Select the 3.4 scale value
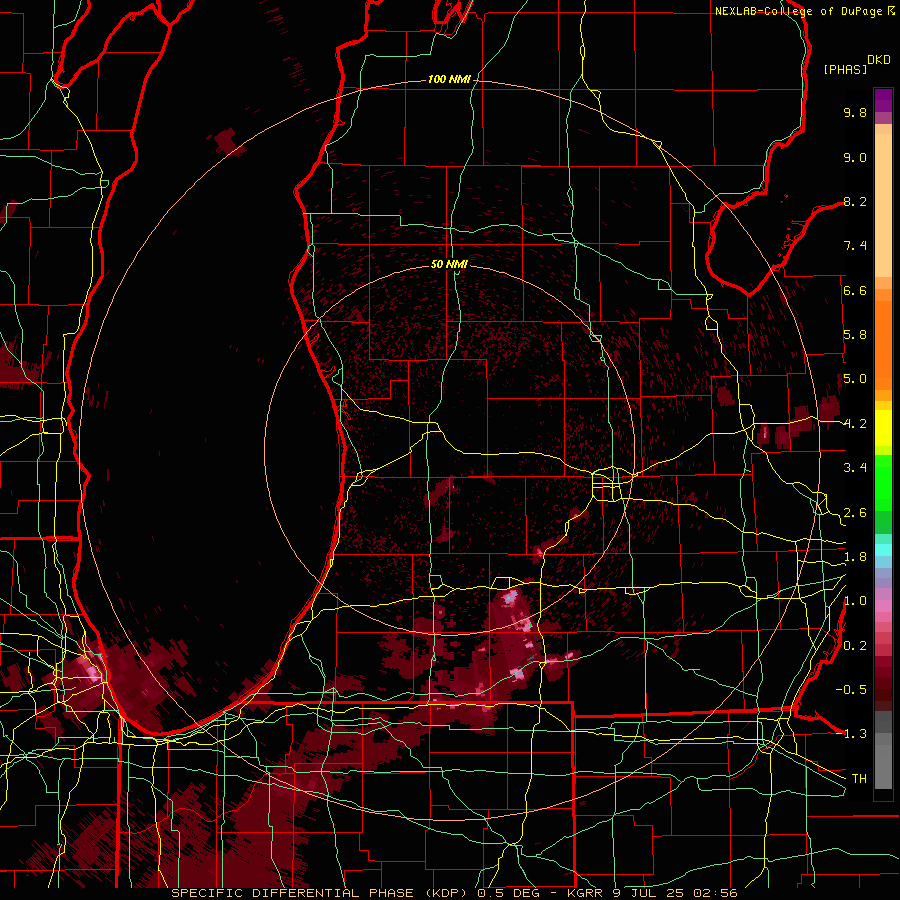900x900 pixels. (855, 468)
